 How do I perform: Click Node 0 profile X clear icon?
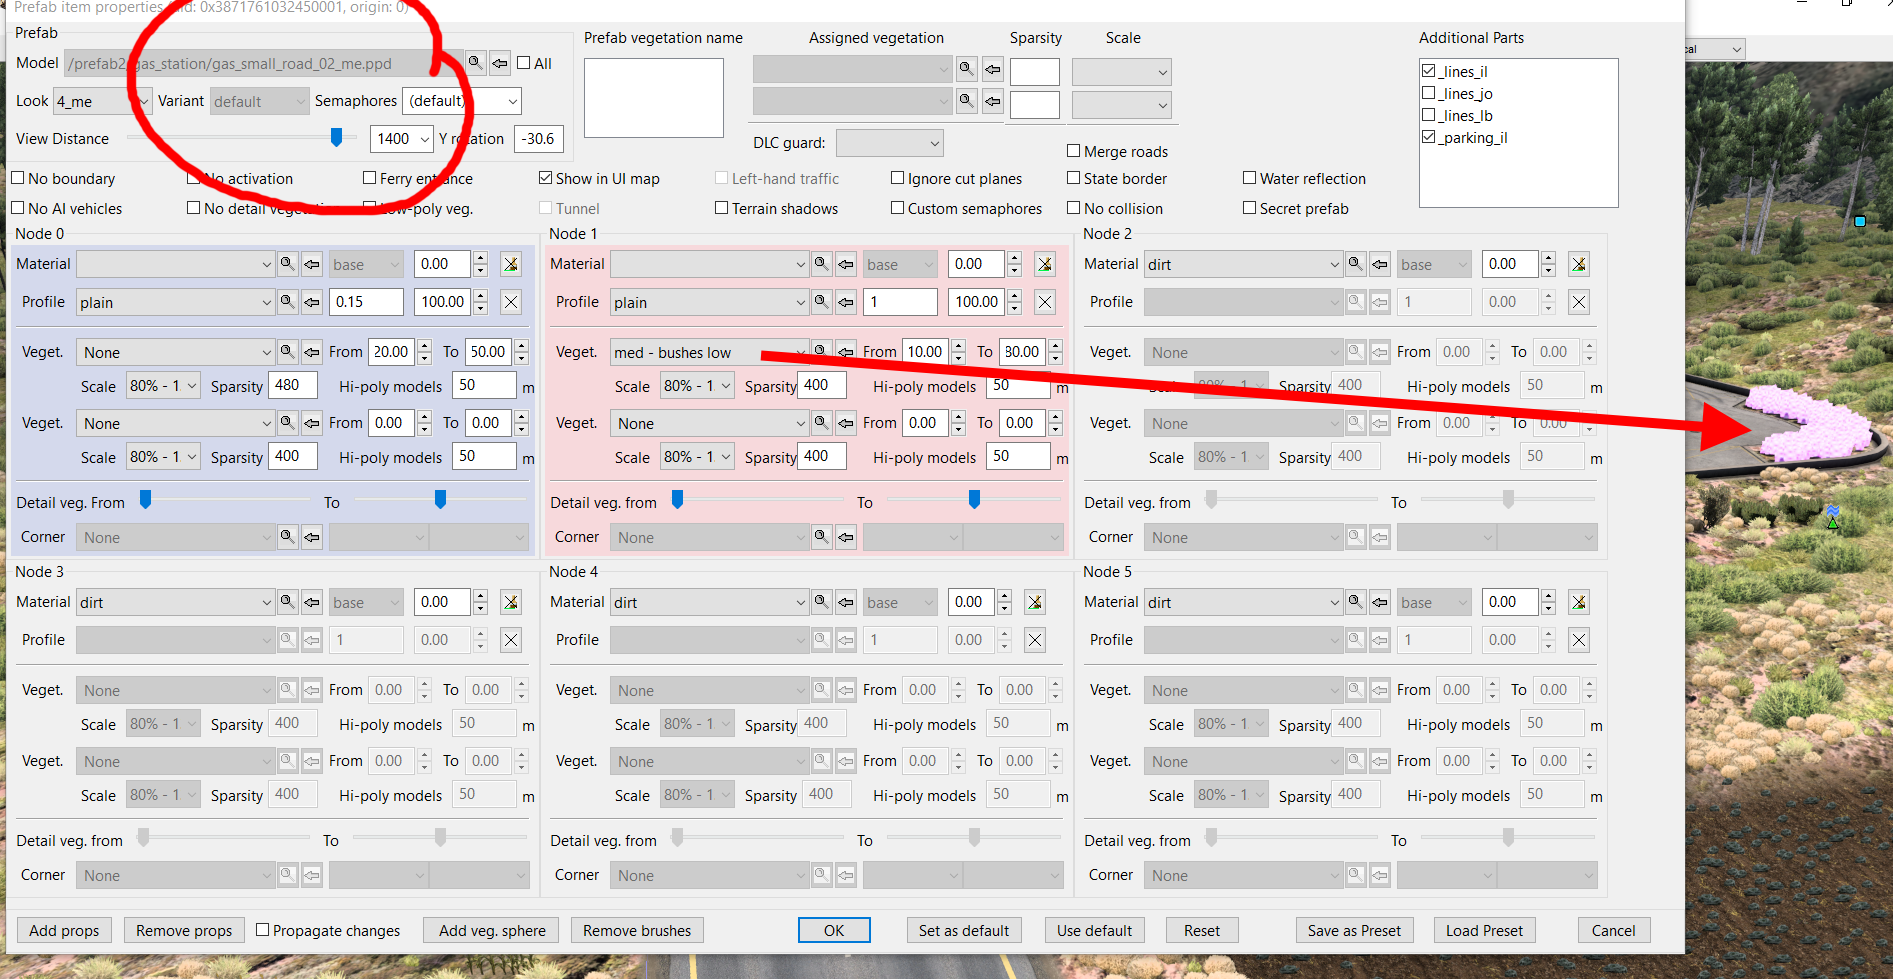(511, 302)
